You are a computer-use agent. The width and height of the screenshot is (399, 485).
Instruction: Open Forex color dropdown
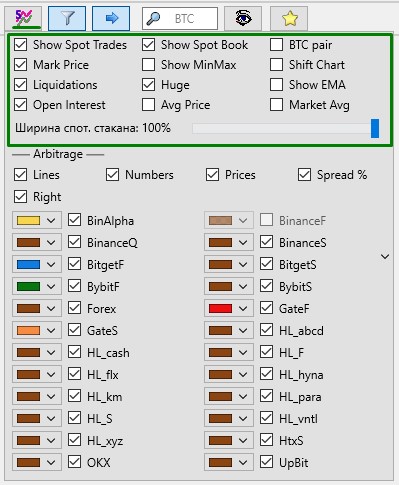coord(37,308)
